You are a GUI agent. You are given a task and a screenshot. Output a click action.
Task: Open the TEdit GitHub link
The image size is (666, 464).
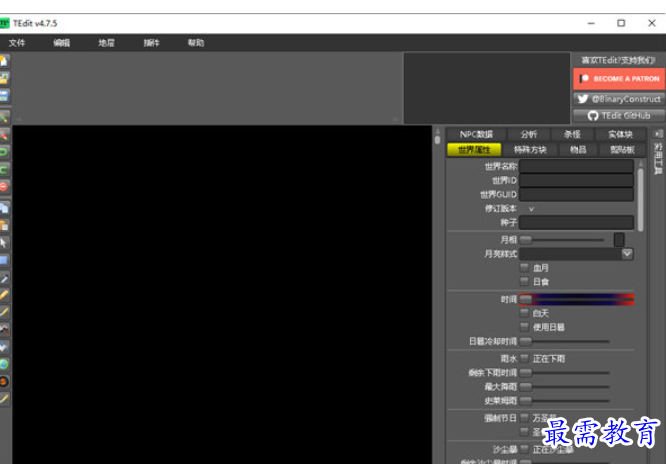(x=618, y=116)
